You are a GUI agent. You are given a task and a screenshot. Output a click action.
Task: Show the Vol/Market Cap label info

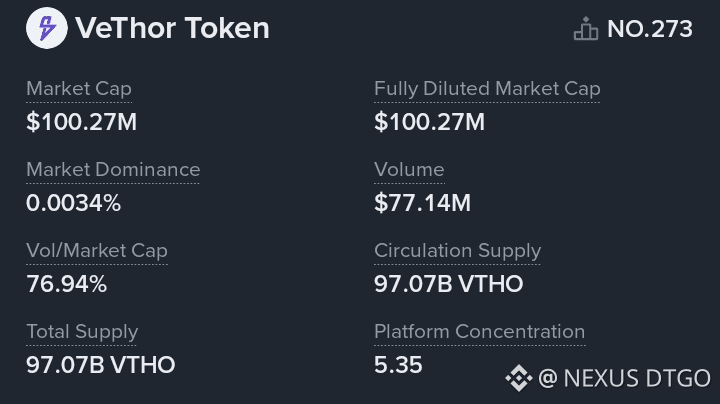[x=97, y=250]
